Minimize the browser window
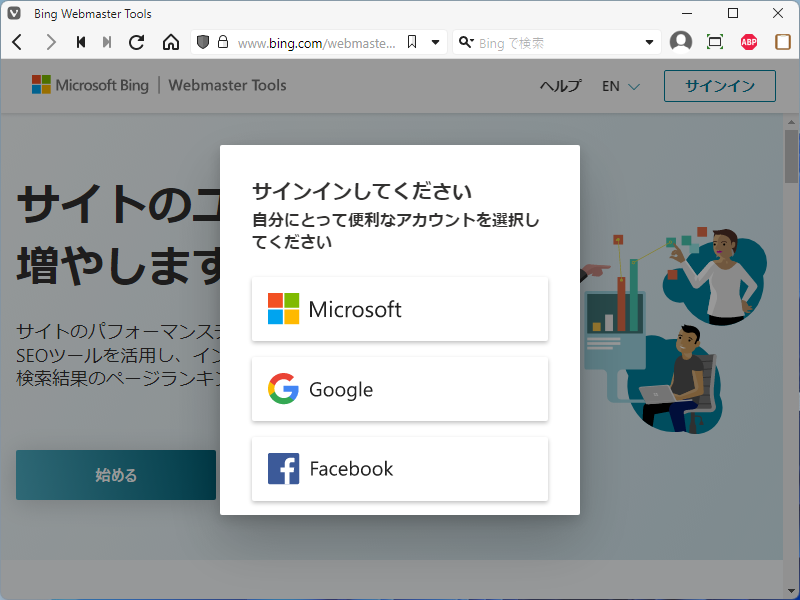Screen dimensions: 800x600 (687, 13)
